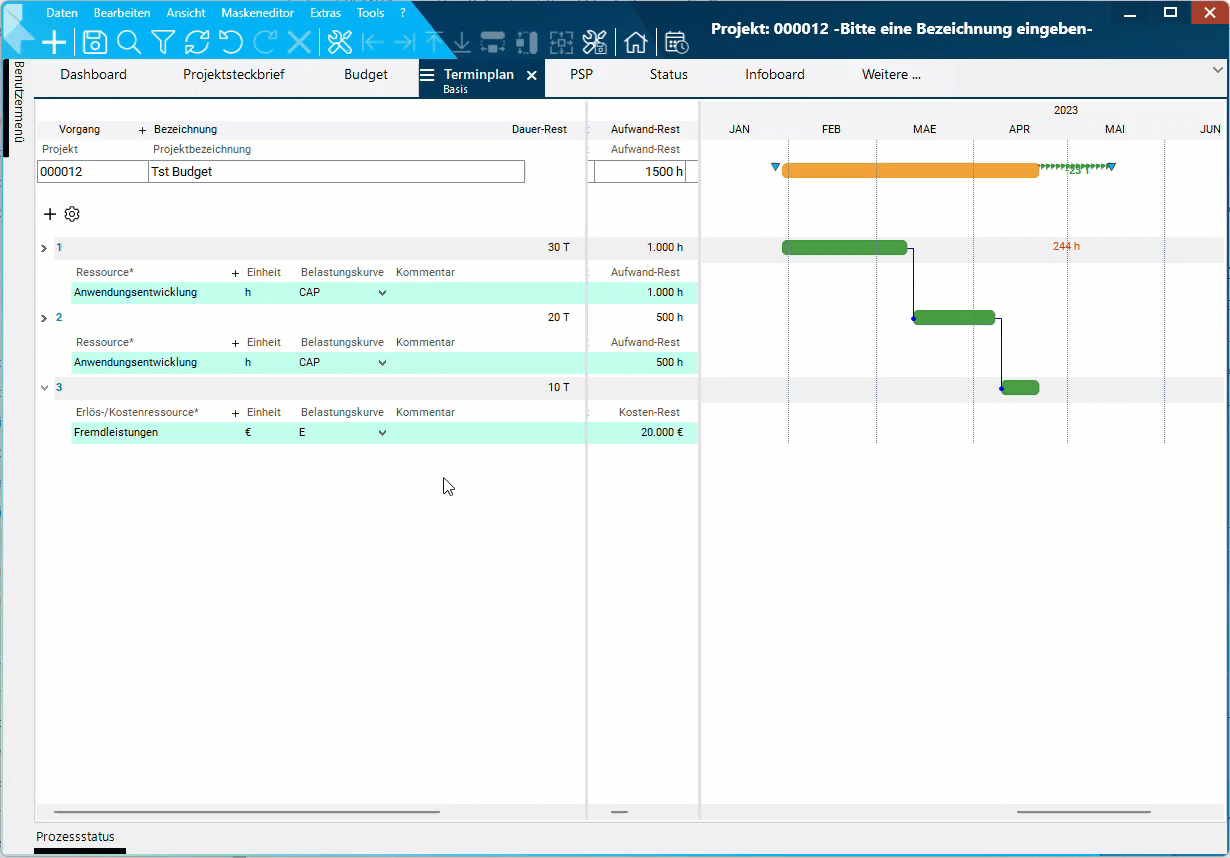Open settings gear below project row

pyautogui.click(x=72, y=214)
